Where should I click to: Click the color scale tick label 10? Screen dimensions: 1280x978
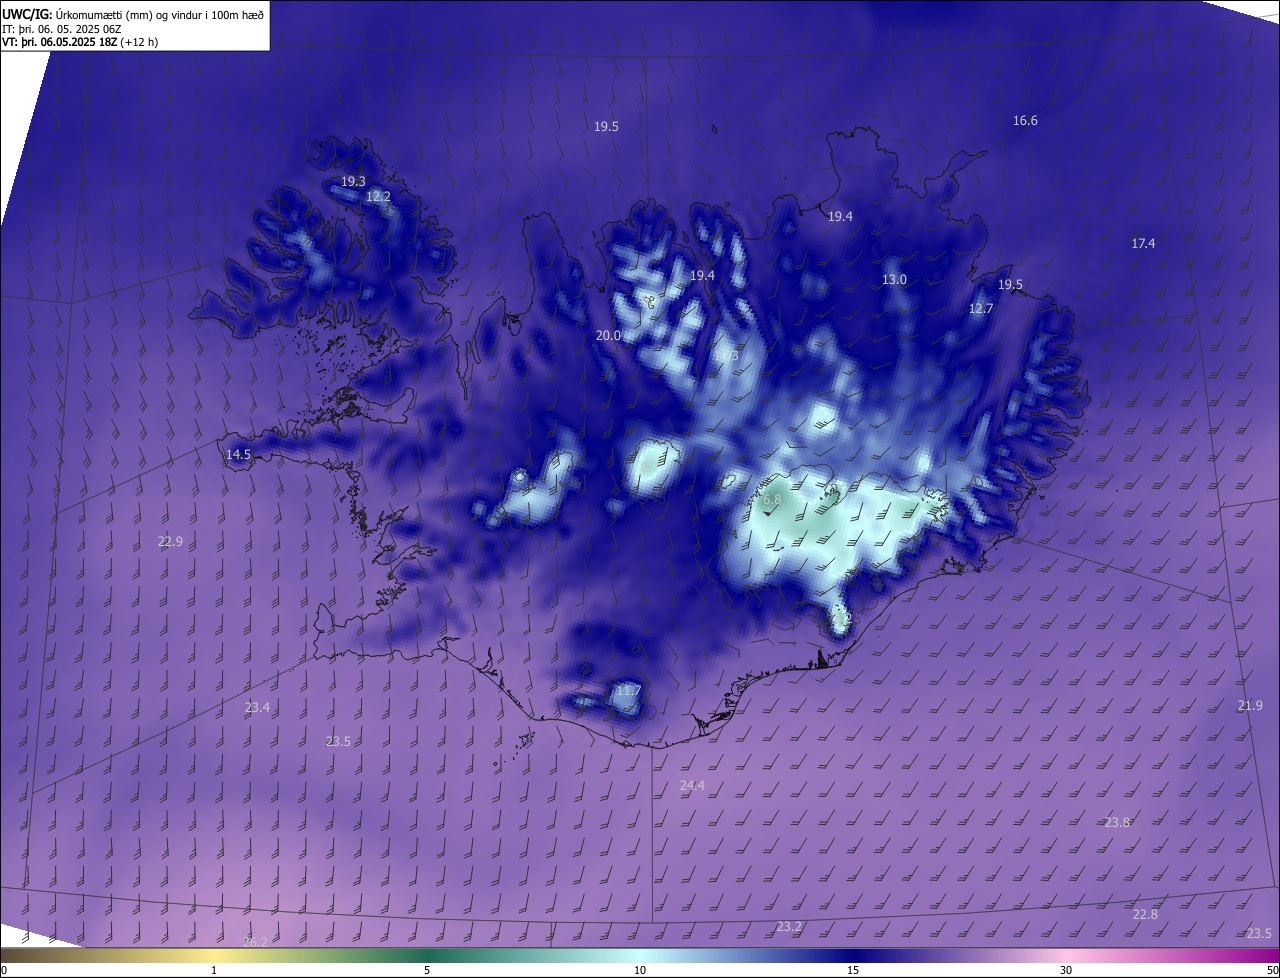click(640, 970)
